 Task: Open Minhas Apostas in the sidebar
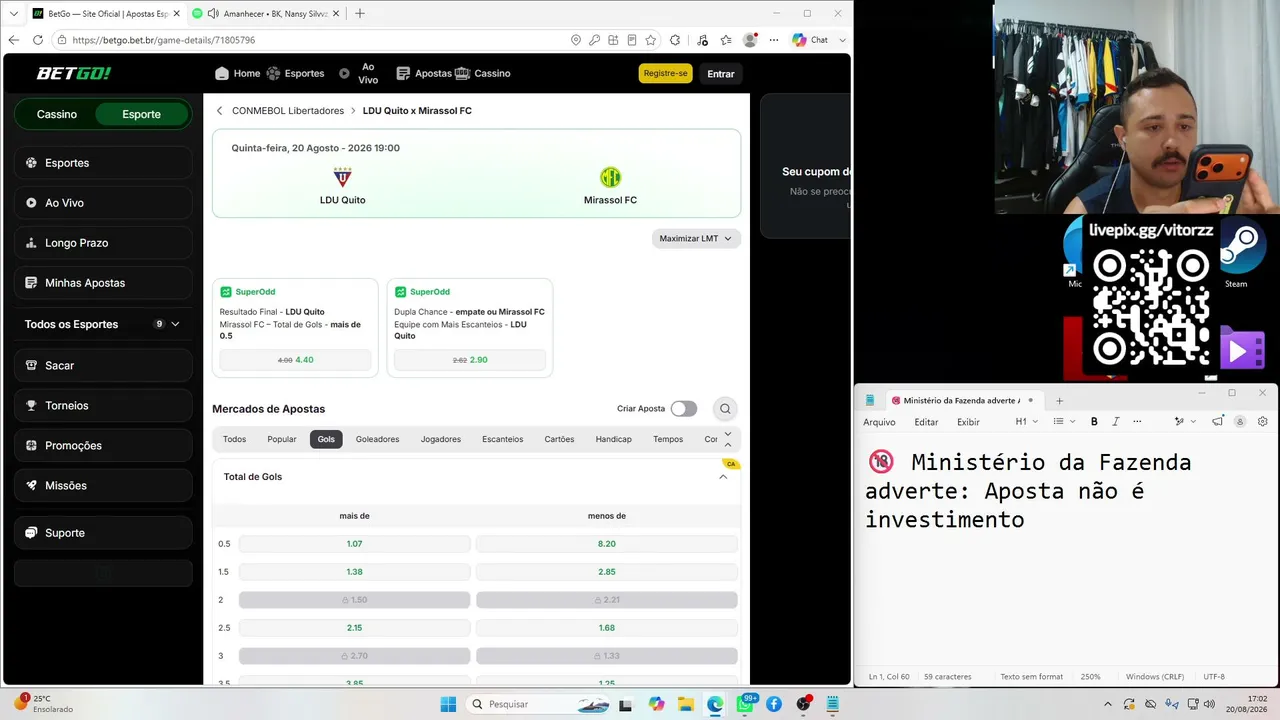click(103, 283)
